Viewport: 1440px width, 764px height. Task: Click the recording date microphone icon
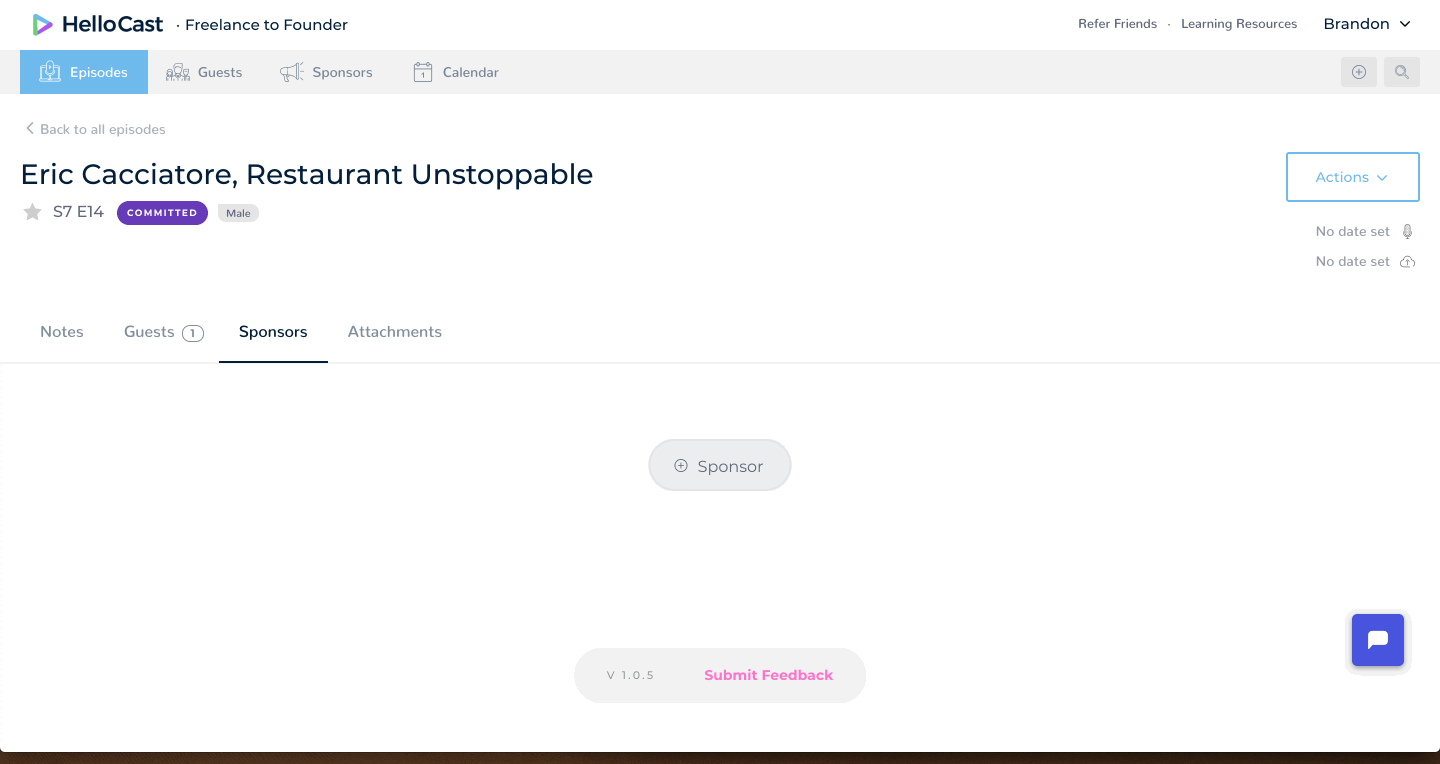1407,231
